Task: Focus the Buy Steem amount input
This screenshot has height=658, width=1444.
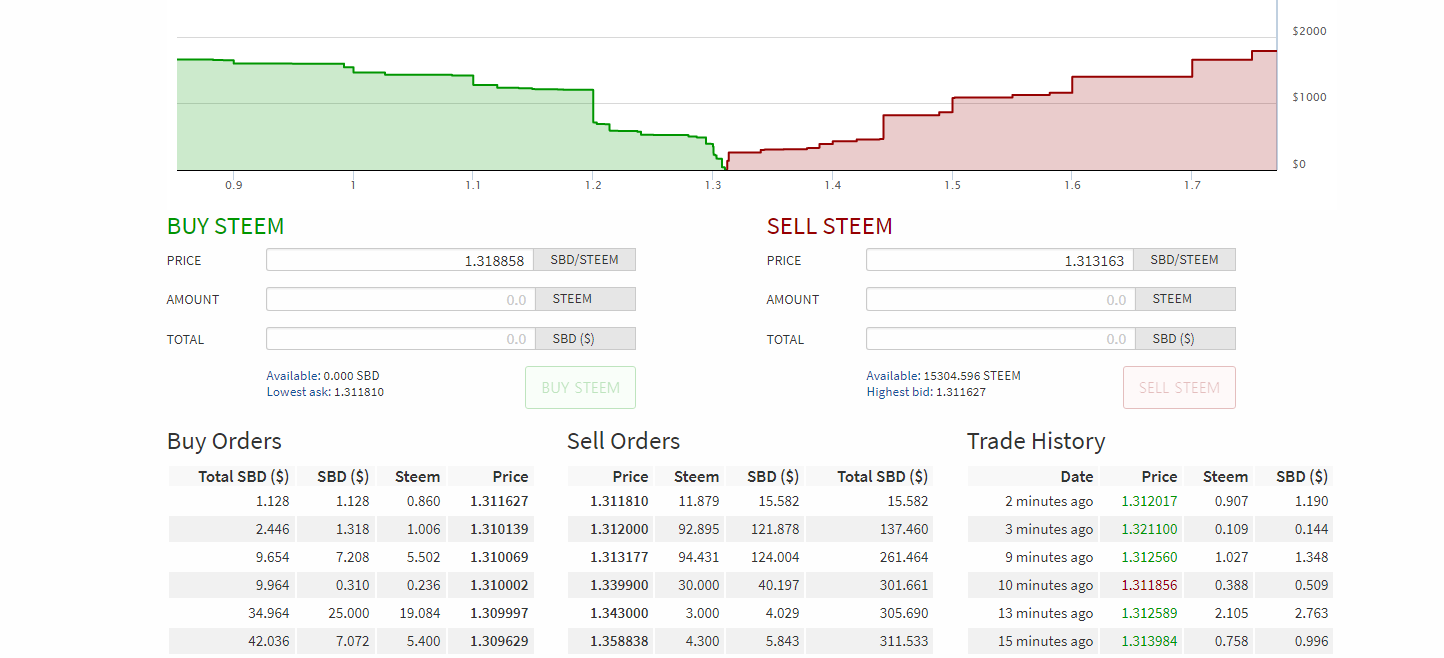Action: point(400,299)
